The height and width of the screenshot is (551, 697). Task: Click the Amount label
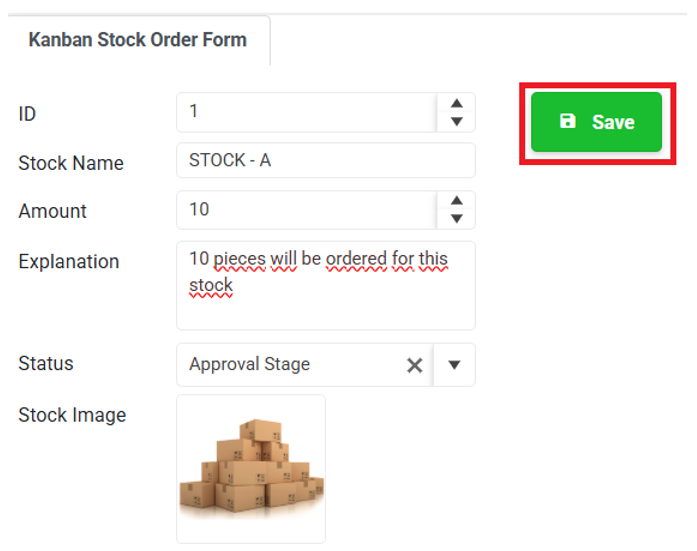(x=52, y=211)
